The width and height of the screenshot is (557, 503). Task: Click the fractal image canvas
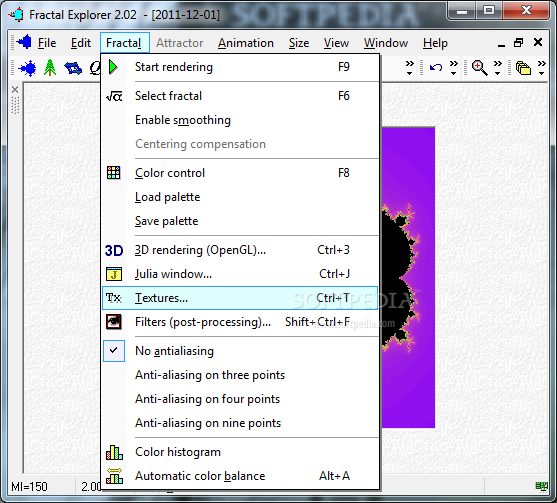click(409, 277)
